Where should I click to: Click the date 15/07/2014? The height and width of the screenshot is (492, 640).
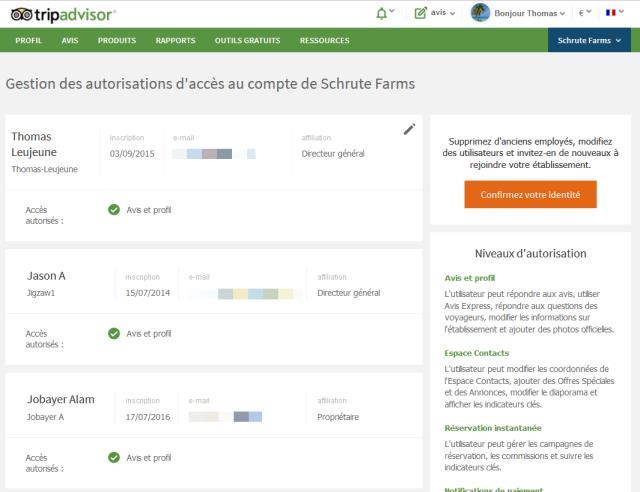(x=148, y=293)
